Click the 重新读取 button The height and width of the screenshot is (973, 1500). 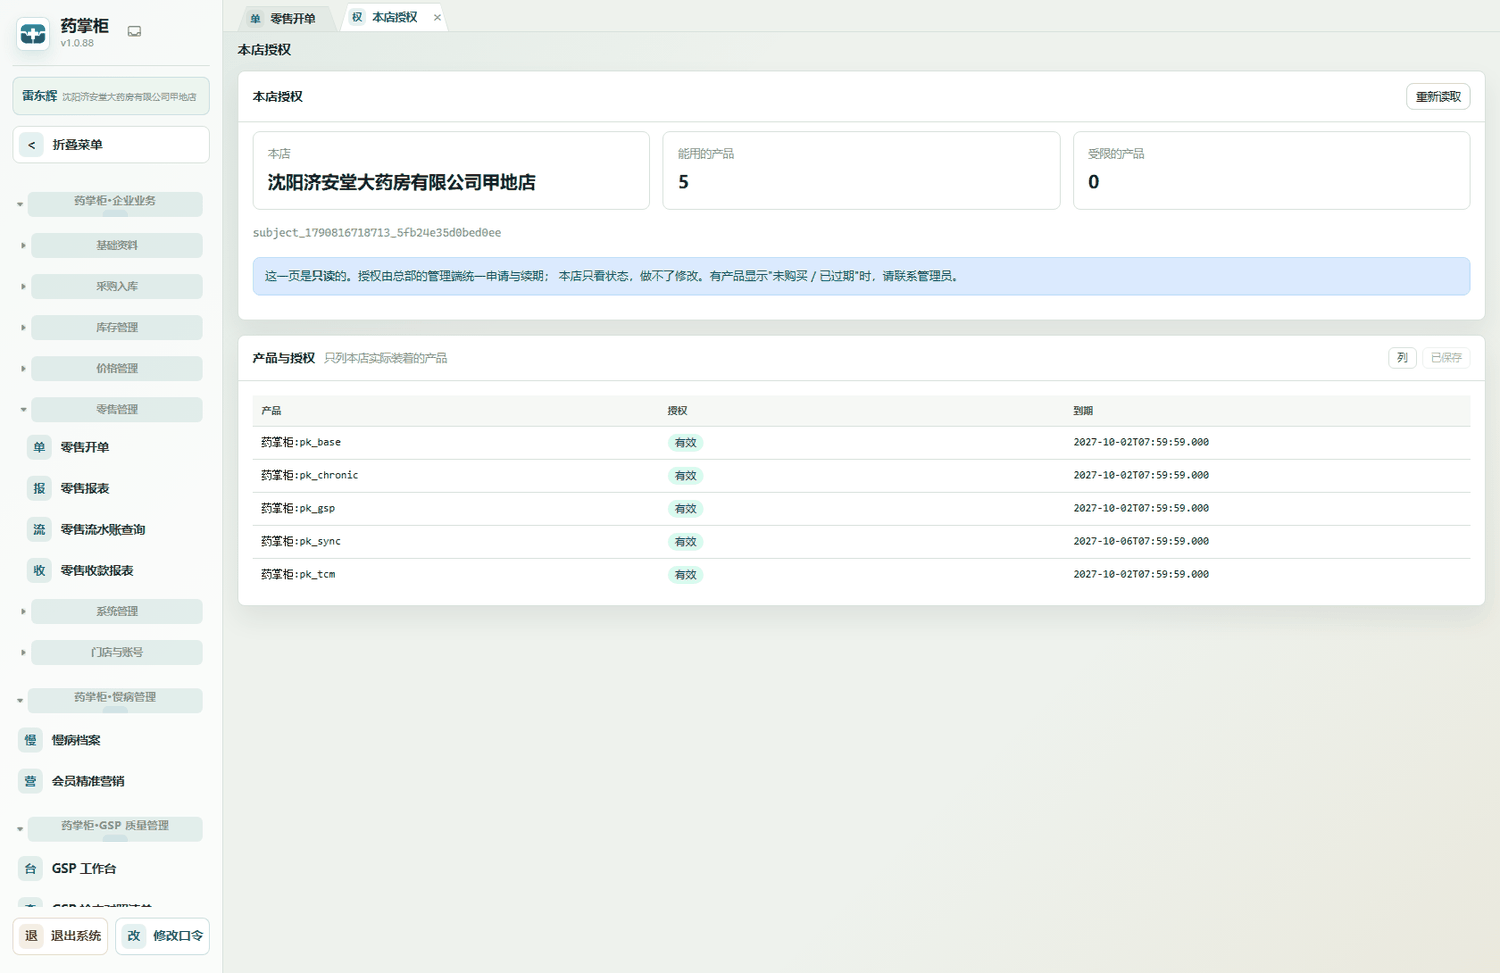point(1438,97)
